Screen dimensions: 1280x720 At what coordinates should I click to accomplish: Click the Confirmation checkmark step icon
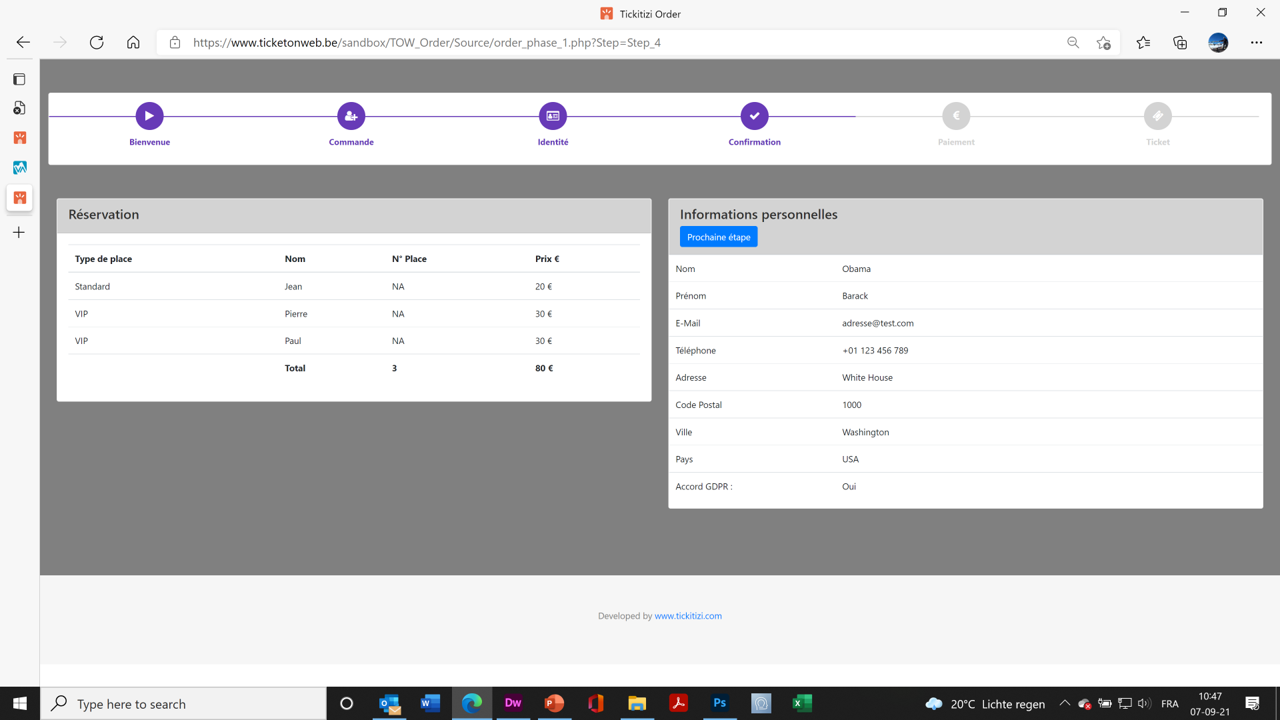click(754, 116)
